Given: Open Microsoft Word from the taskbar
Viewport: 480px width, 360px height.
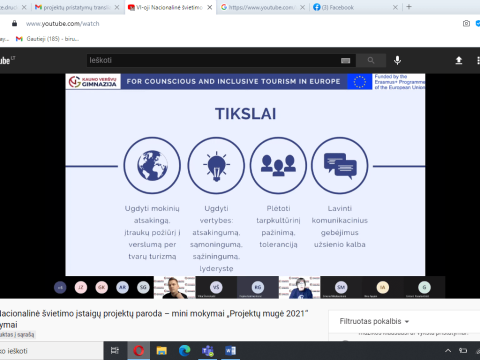Looking at the screenshot, I should point(230,351).
